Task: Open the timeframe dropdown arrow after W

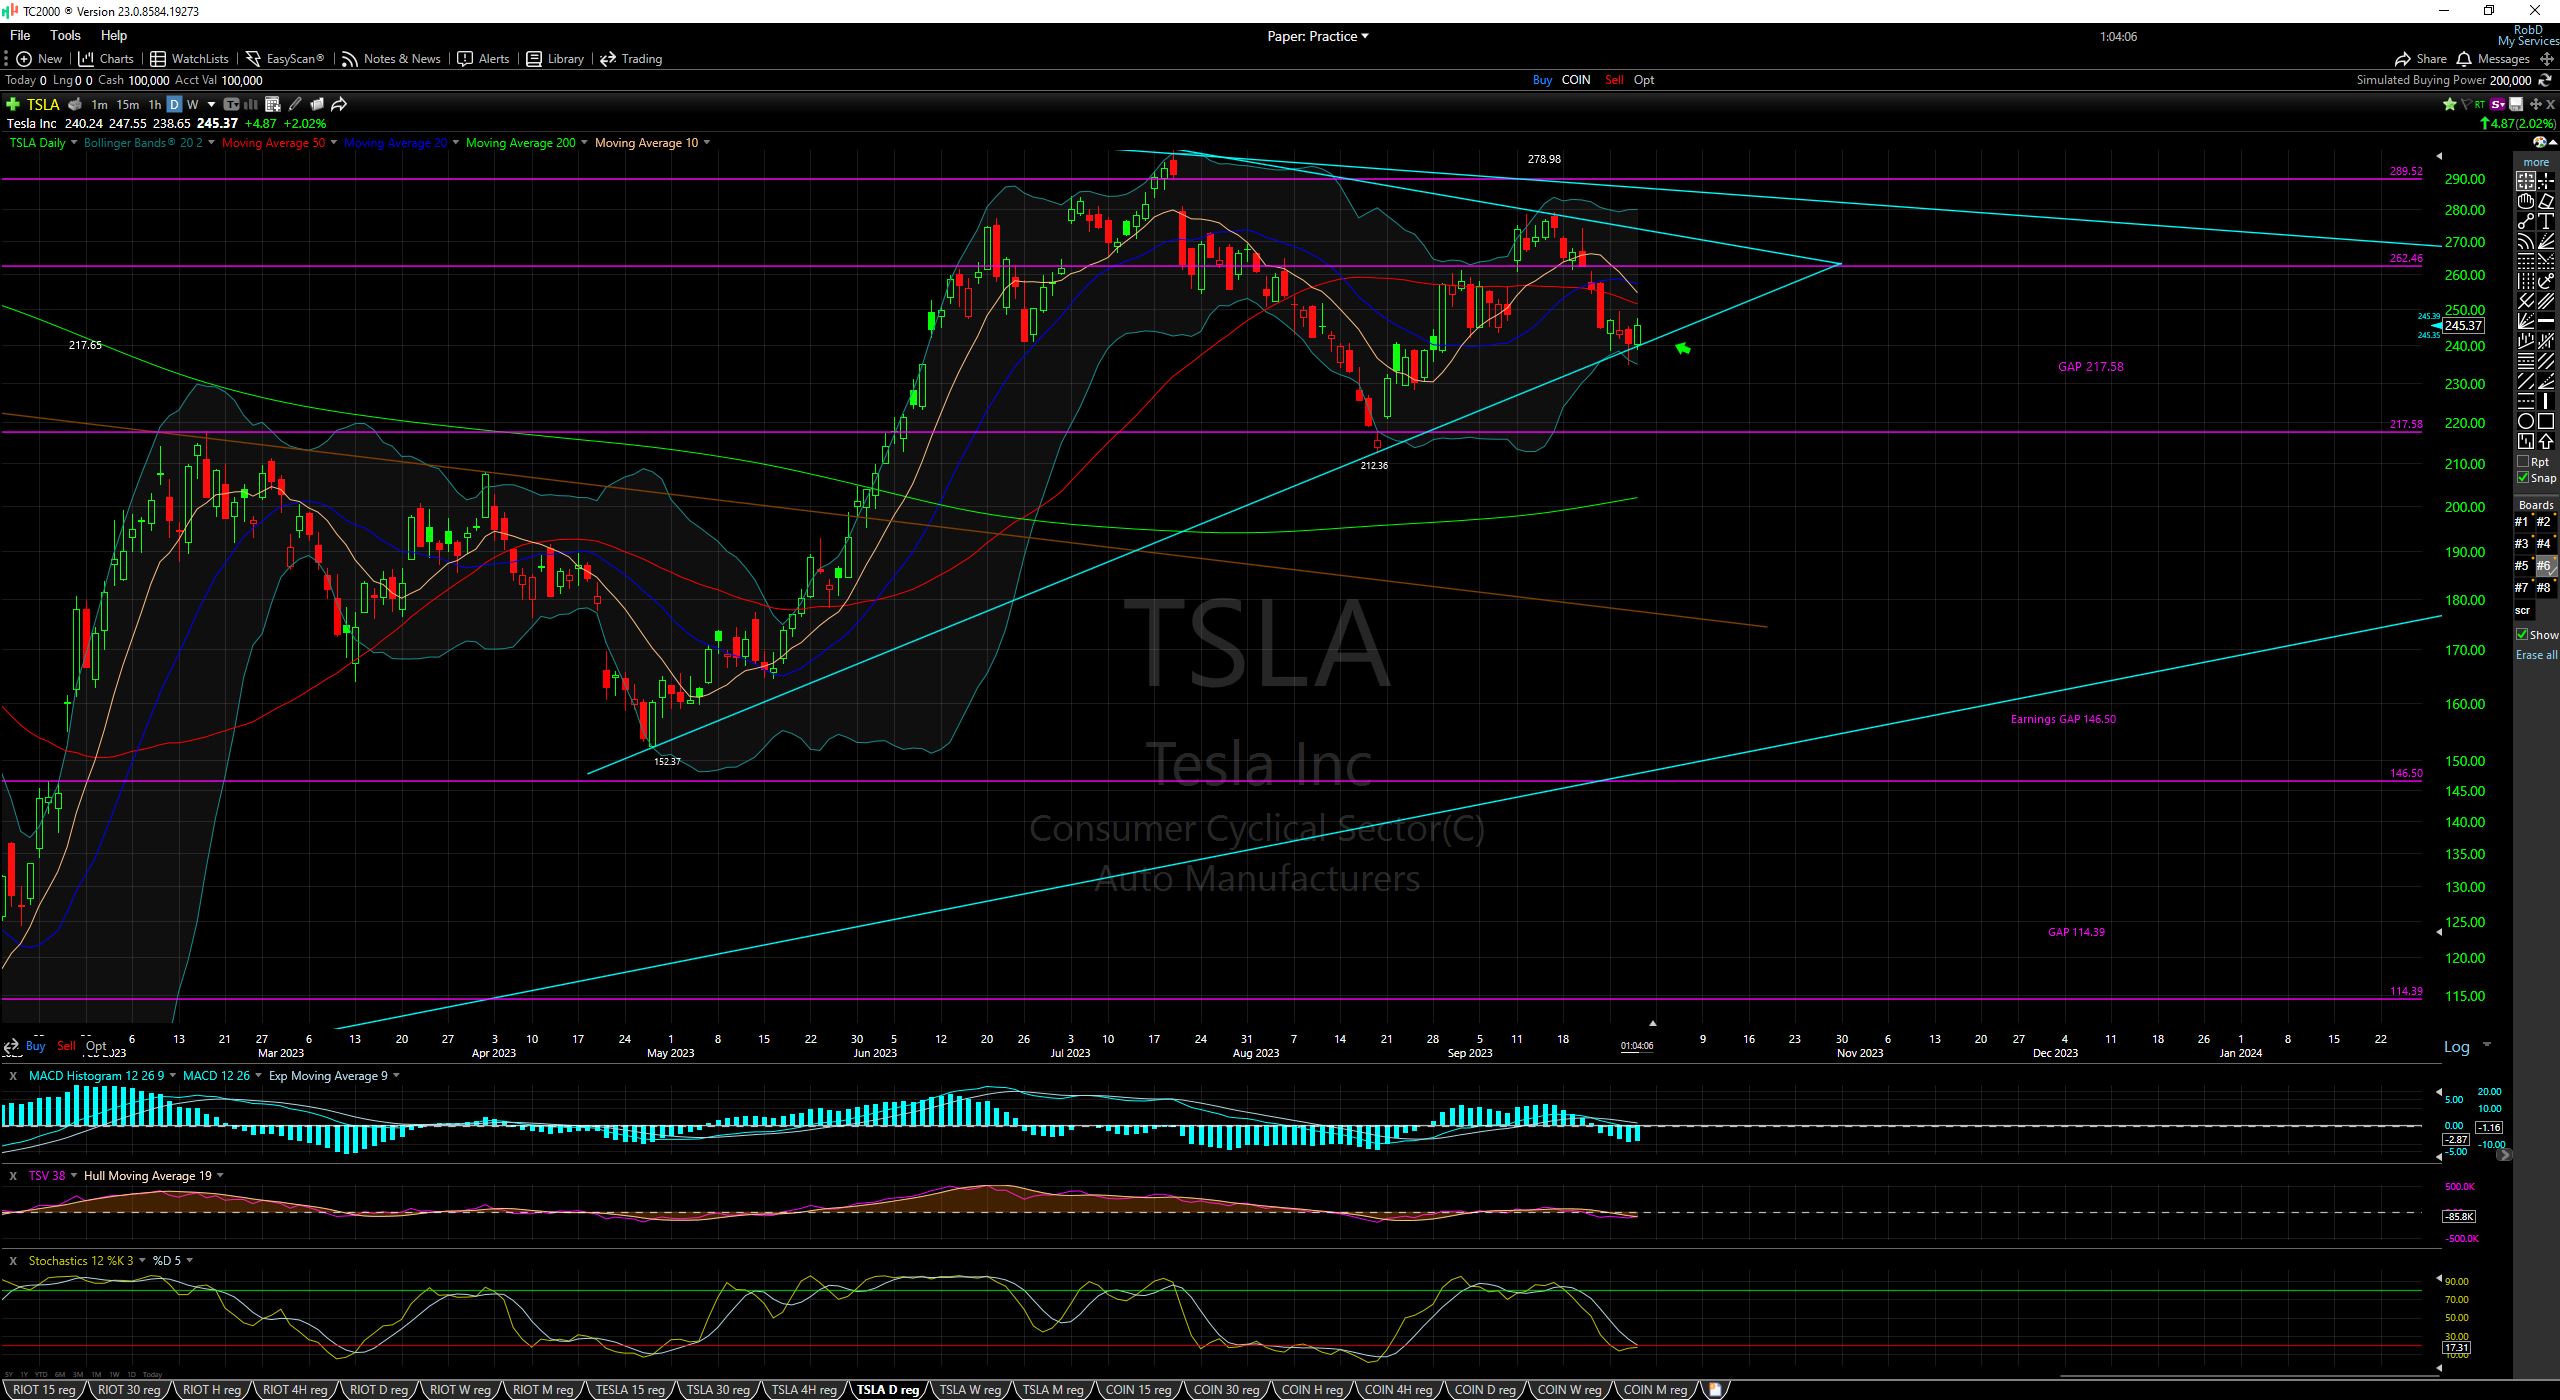Action: point(212,105)
